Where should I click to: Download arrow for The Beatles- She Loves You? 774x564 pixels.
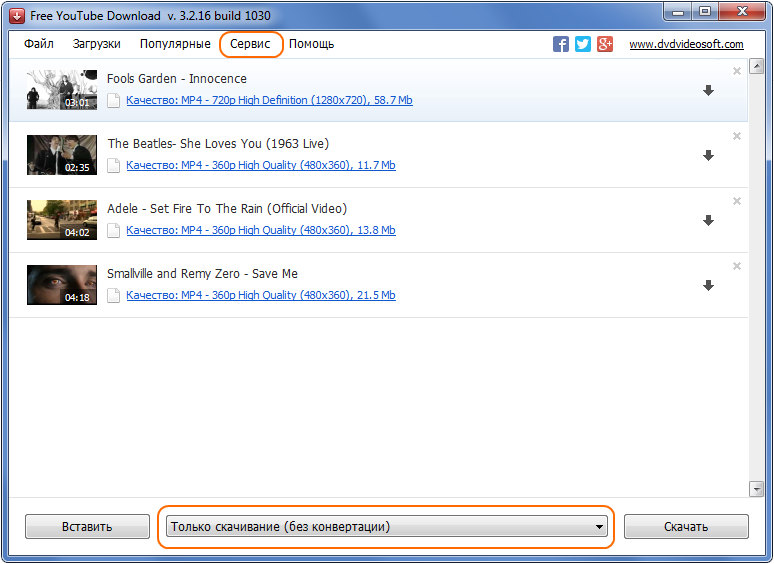pos(708,155)
